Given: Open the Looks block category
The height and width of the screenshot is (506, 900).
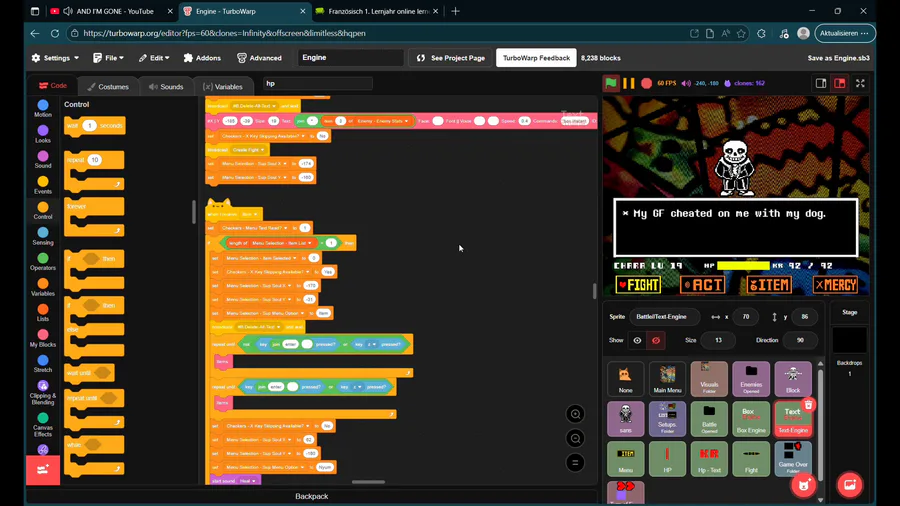Looking at the screenshot, I should click(x=42, y=134).
